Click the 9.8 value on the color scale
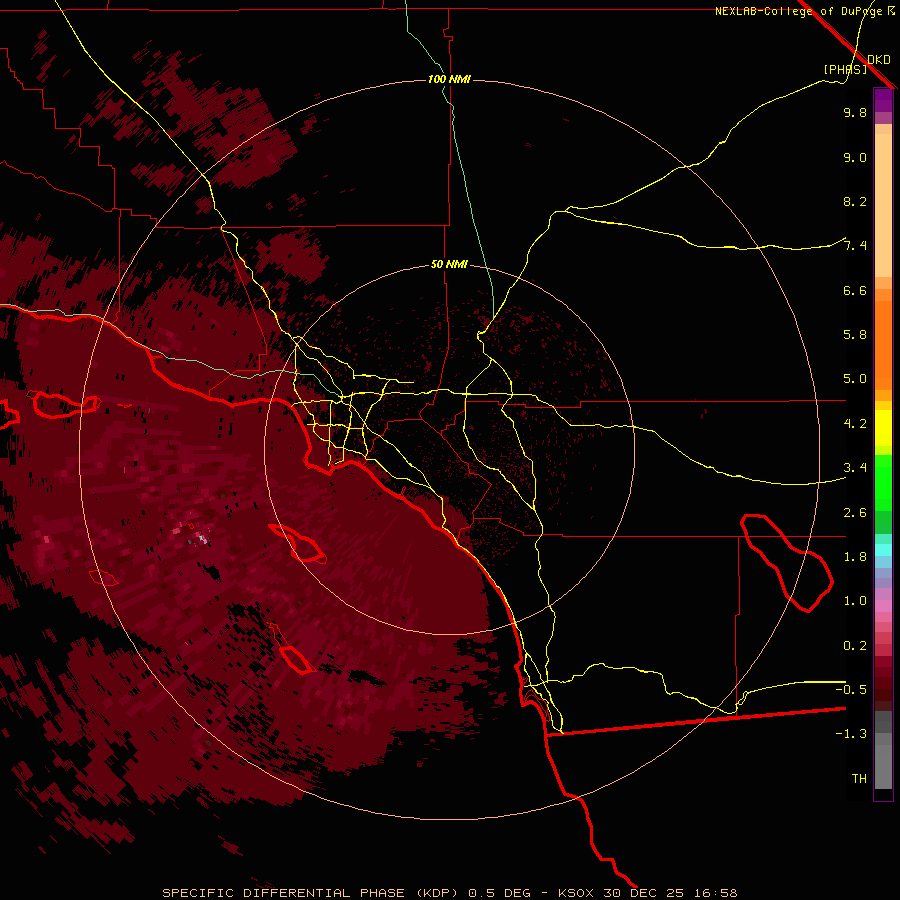900x900 pixels. coord(855,112)
